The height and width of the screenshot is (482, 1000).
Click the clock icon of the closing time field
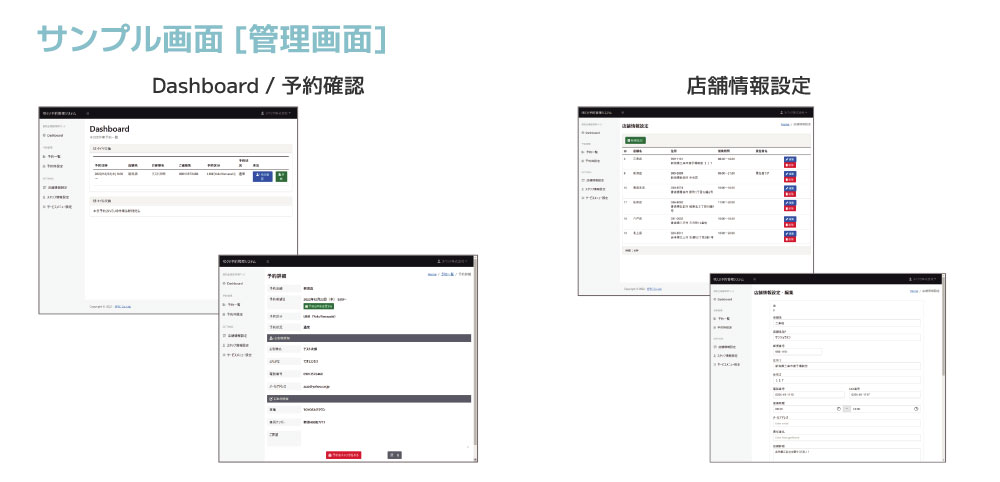pos(916,408)
